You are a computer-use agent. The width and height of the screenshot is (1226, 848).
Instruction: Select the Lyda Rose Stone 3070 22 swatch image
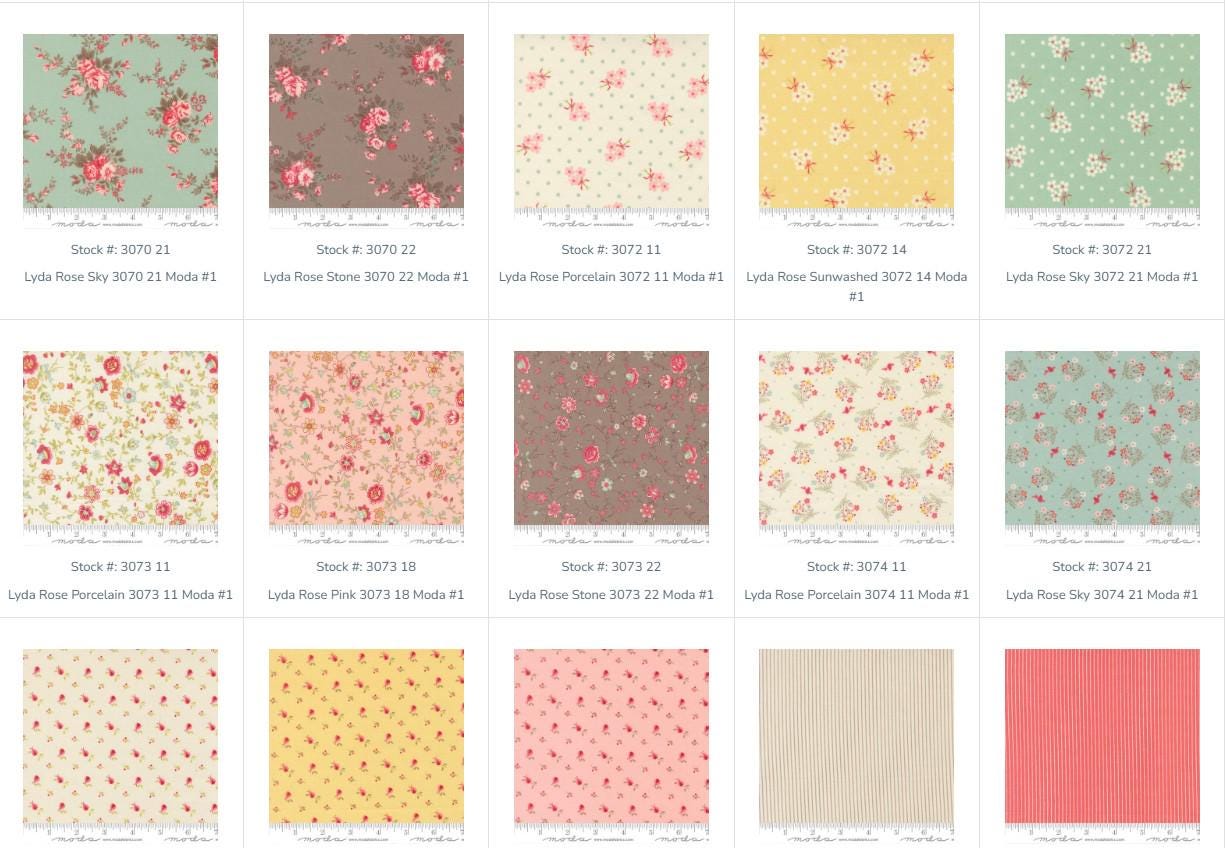coord(366,131)
